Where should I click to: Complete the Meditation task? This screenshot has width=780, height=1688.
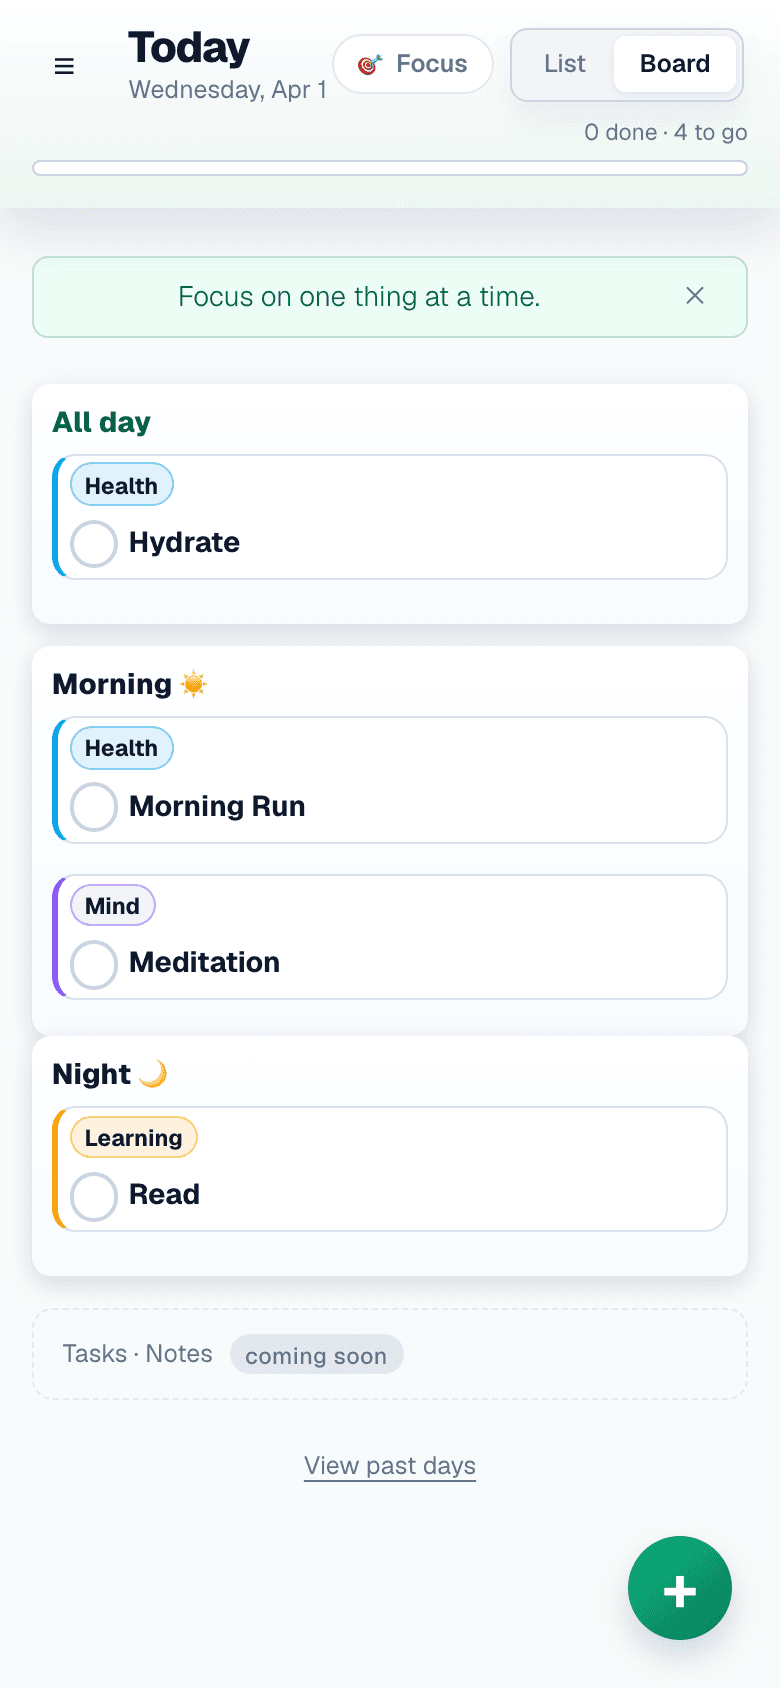click(93, 964)
